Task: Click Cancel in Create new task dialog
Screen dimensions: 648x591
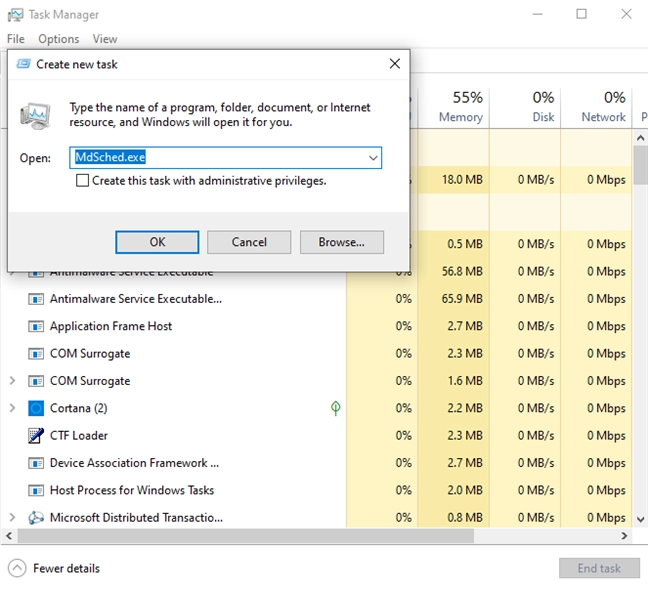Action: coord(249,242)
